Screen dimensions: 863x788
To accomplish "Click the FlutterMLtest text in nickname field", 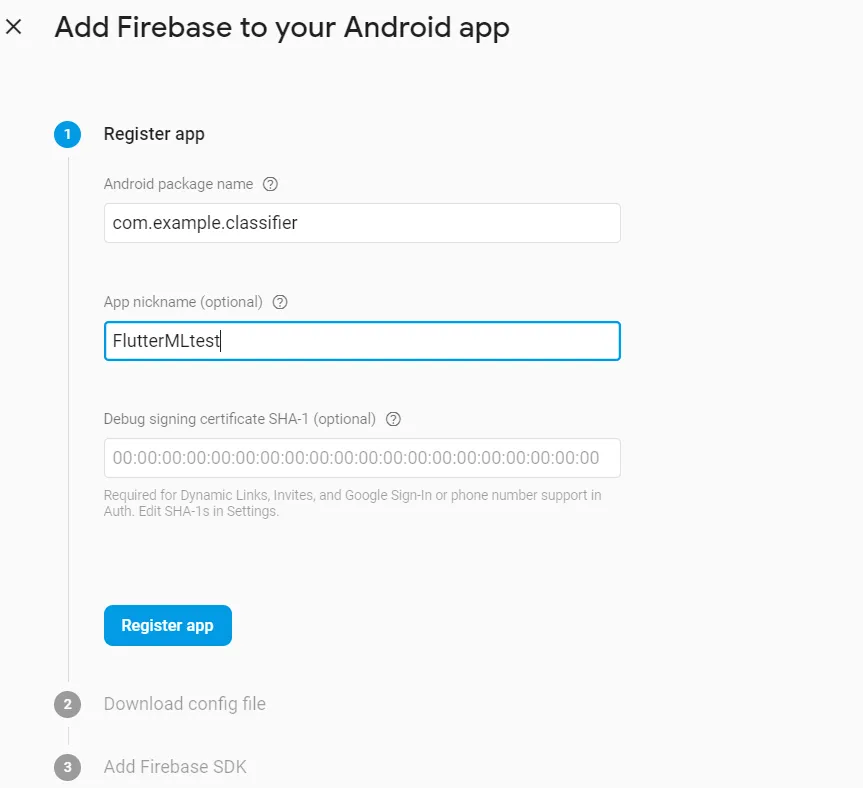I will [x=166, y=341].
